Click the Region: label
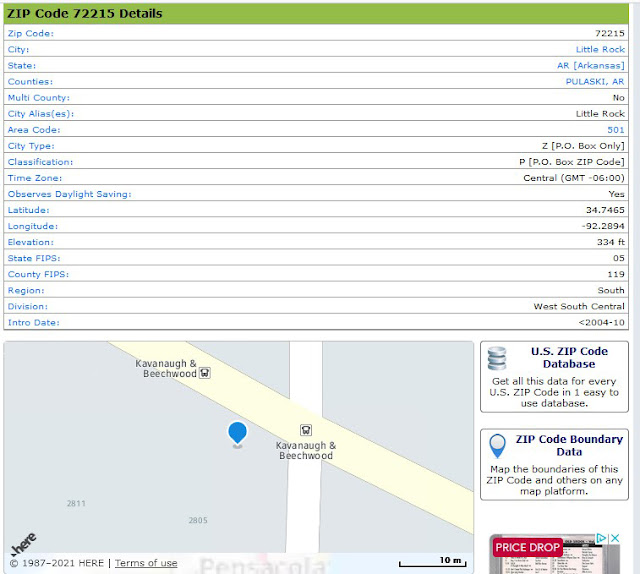This screenshot has height=574, width=640. 26,290
